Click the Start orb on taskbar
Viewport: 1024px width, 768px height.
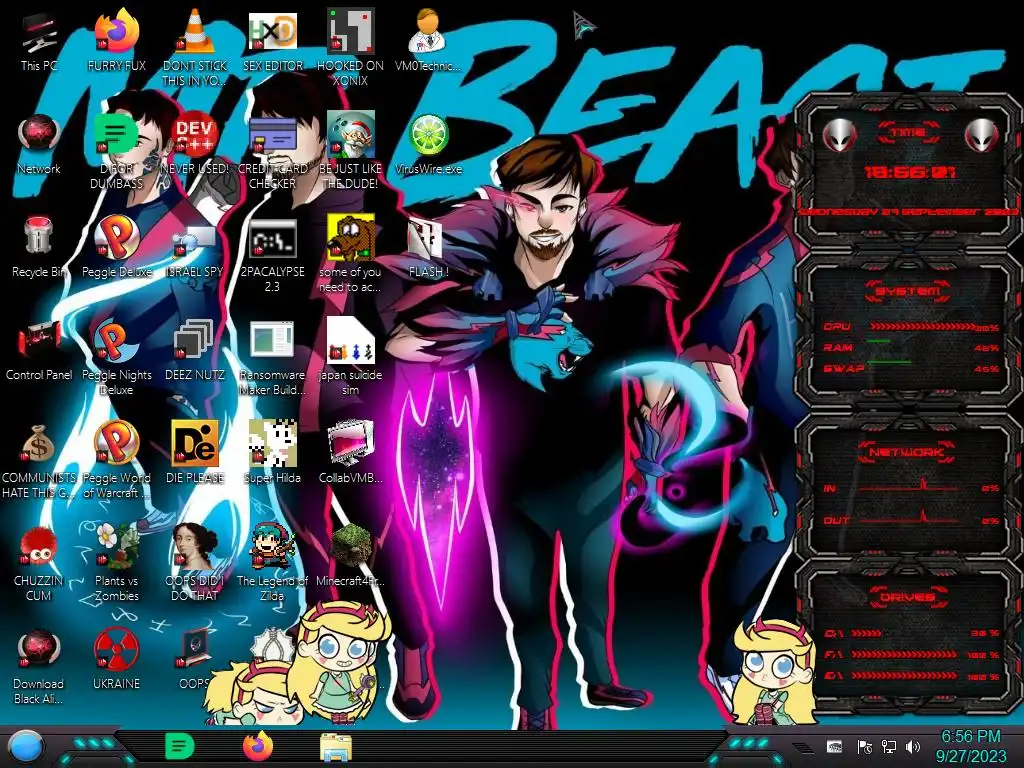[x=26, y=747]
